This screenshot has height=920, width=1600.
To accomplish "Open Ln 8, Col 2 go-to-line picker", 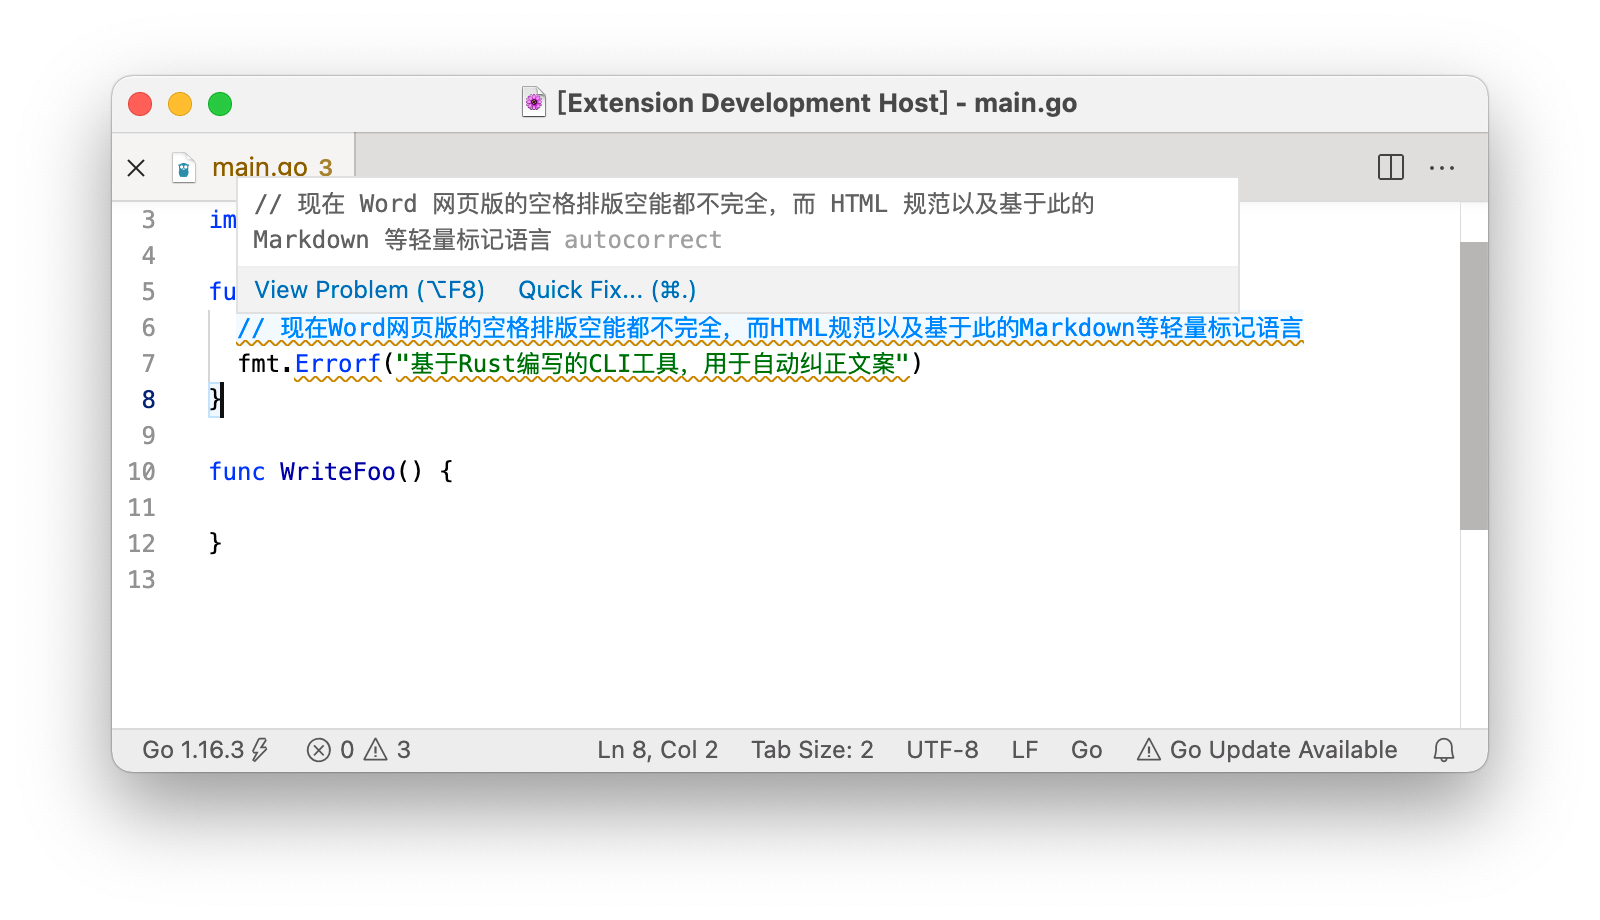I will [657, 750].
